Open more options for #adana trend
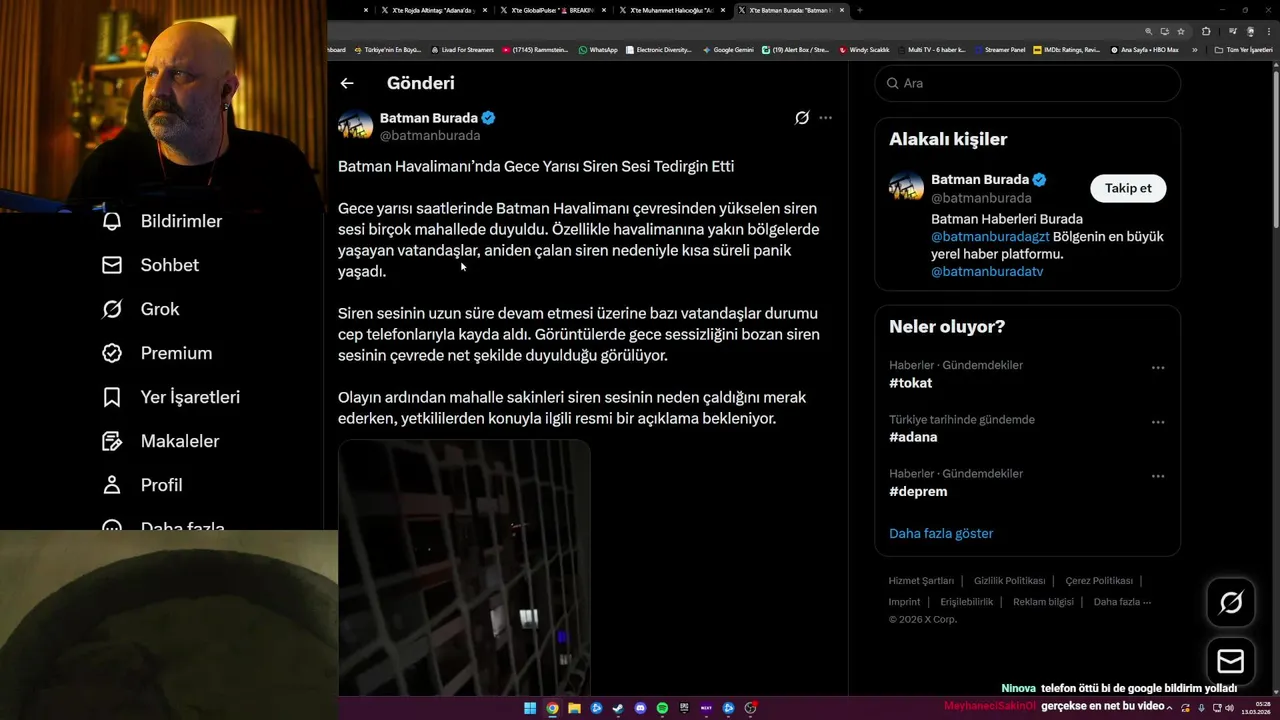This screenshot has width=1280, height=720. coord(1158,422)
